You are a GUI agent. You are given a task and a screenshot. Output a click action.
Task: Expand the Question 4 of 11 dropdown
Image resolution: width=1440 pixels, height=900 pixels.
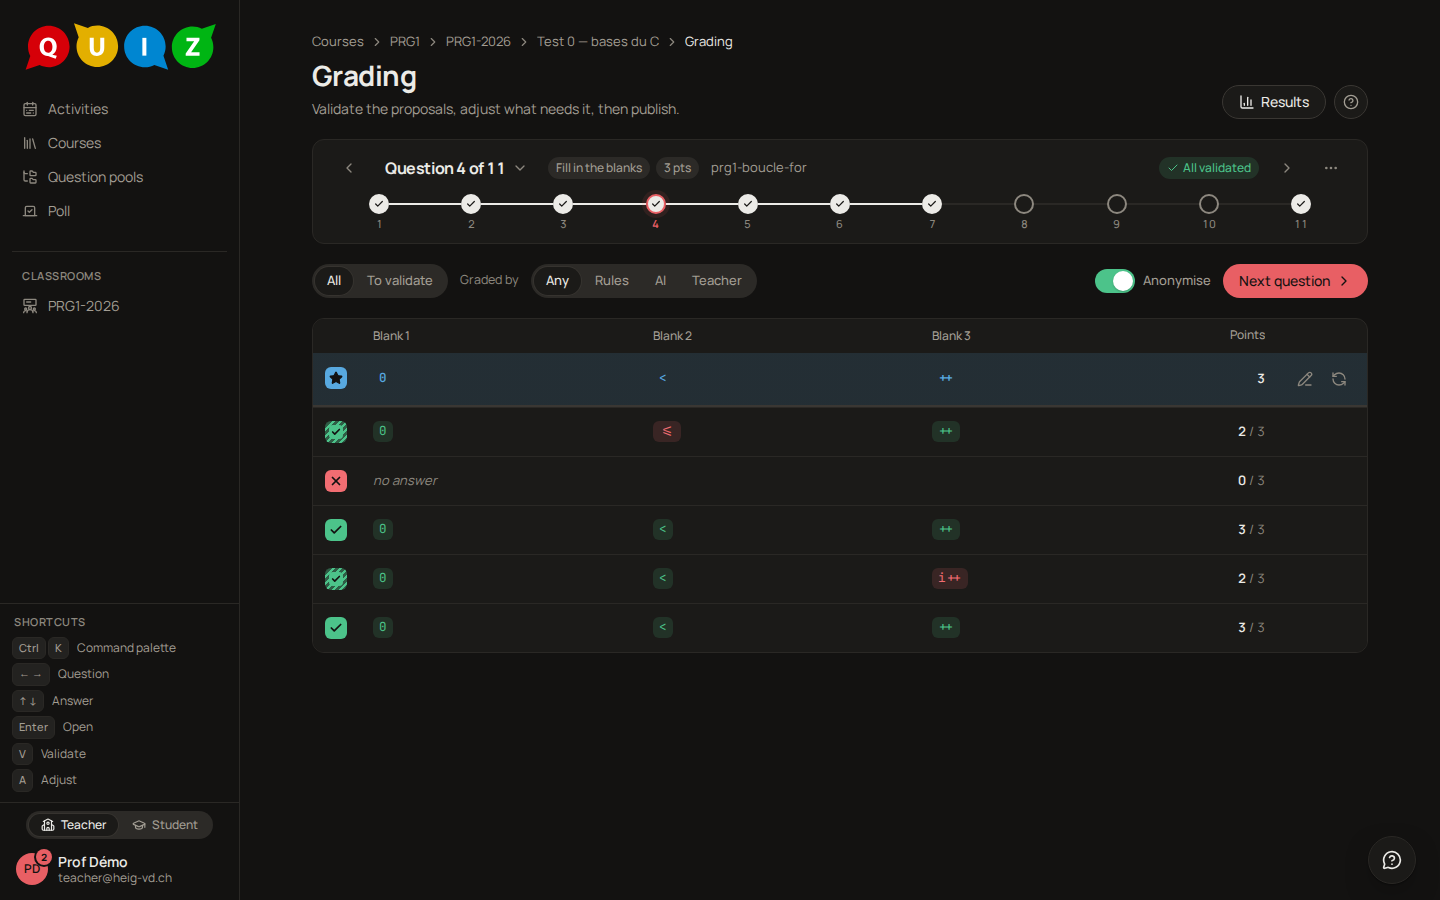pos(455,168)
